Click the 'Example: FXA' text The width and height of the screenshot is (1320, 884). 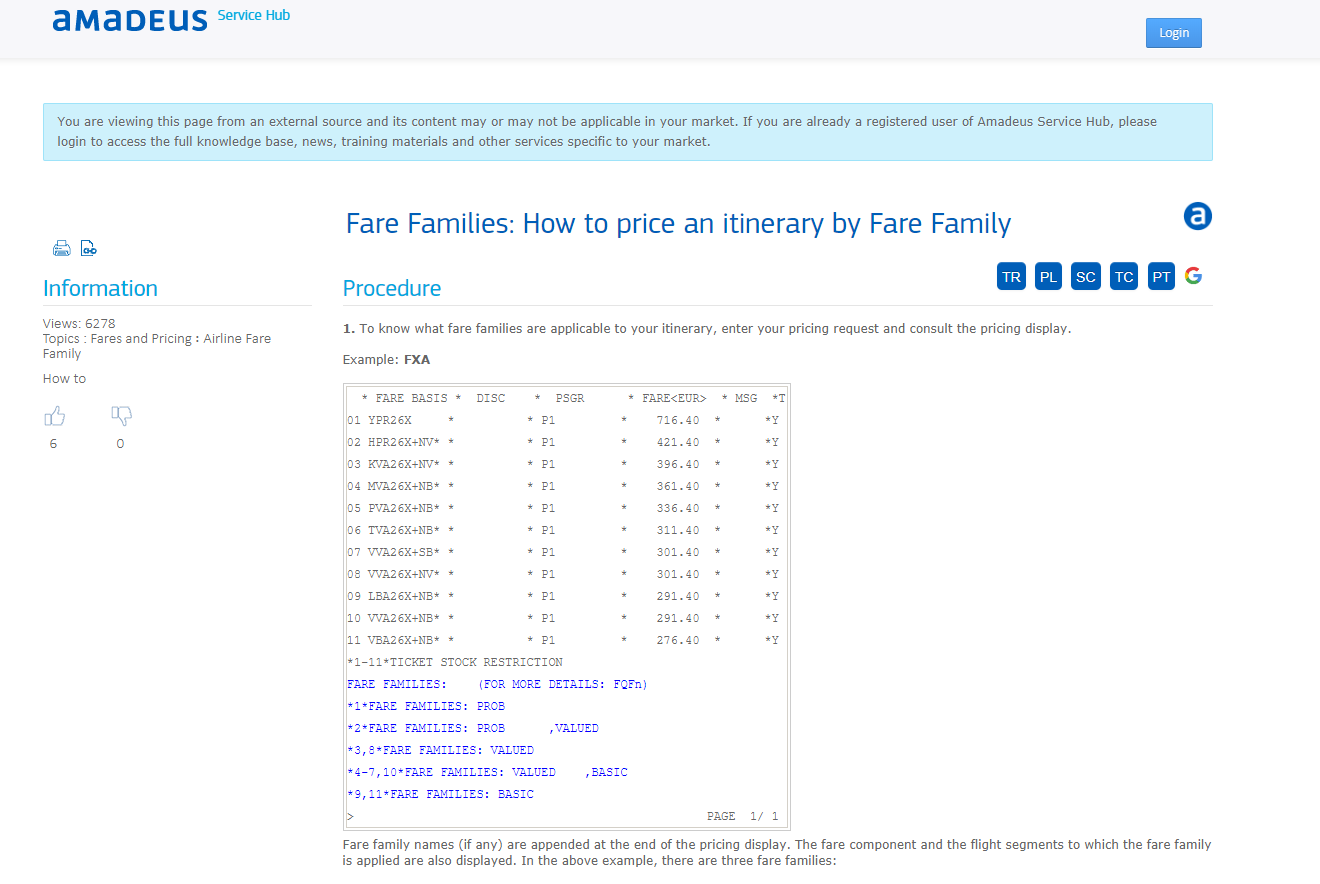click(x=386, y=359)
